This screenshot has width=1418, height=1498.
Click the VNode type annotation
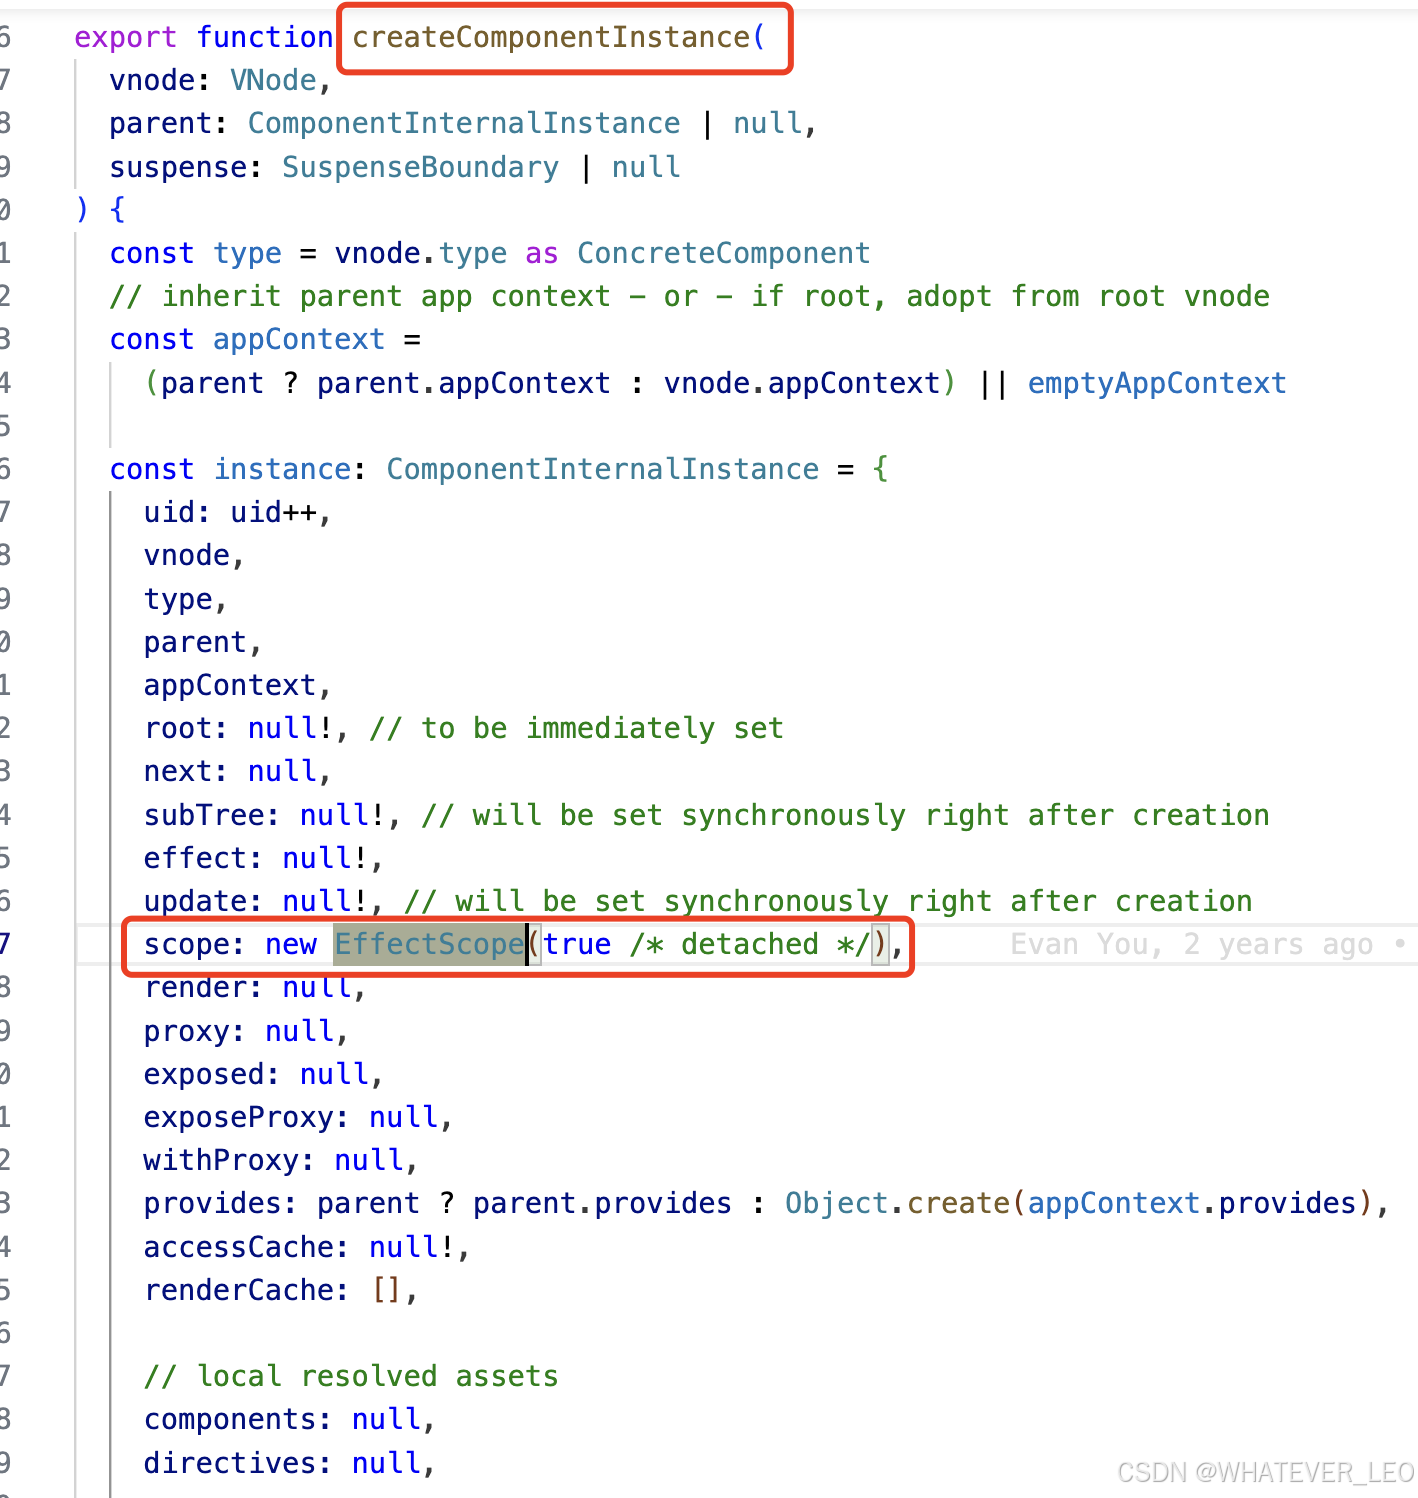pos(273,81)
